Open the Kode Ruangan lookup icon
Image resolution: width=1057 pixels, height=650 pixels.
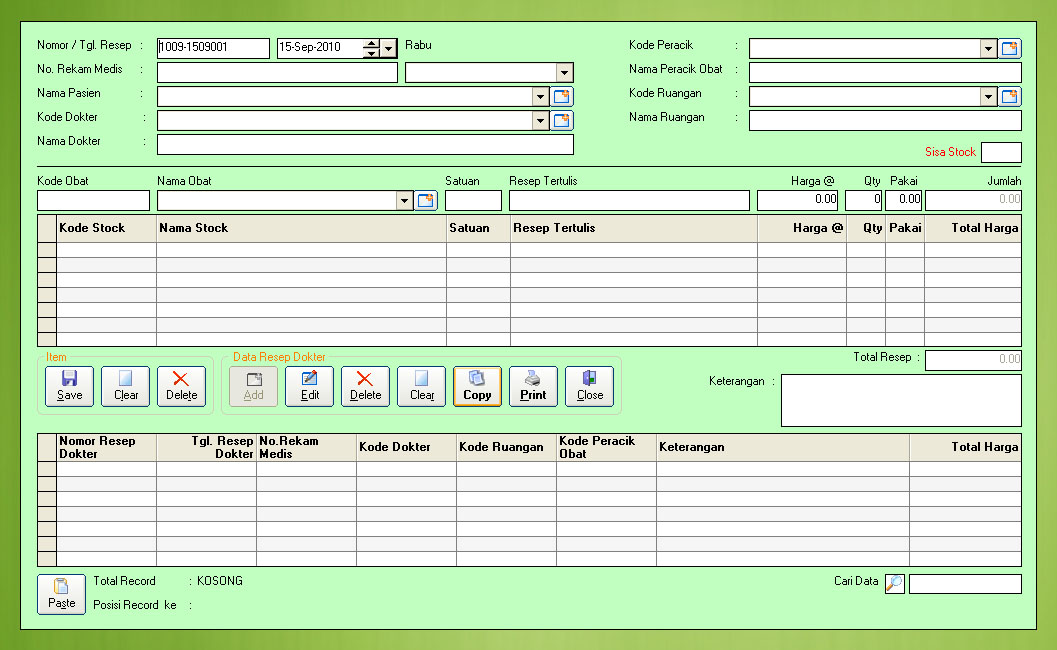pos(1010,97)
